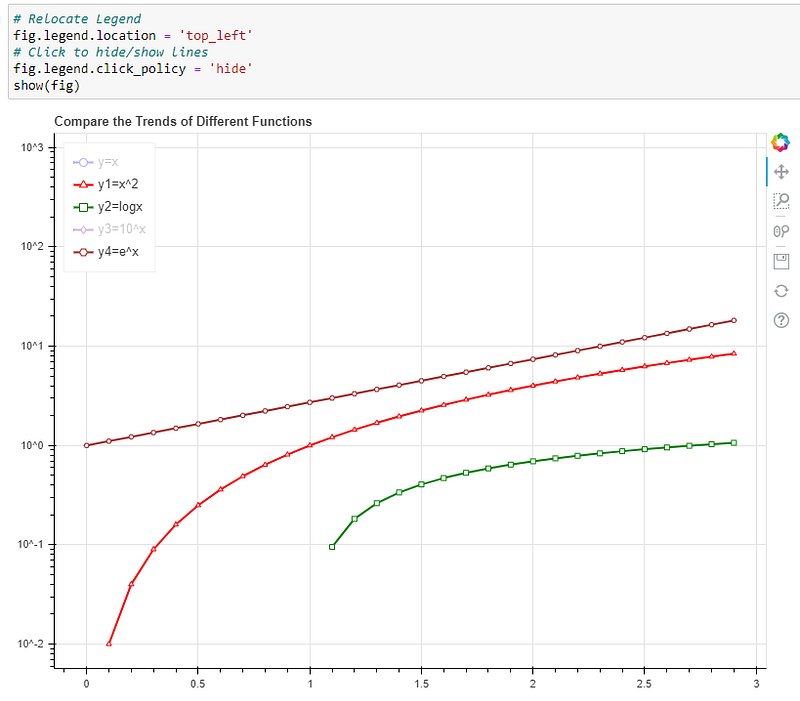
Task: Click the red triangle legend glyph
Action: pyautogui.click(x=83, y=185)
